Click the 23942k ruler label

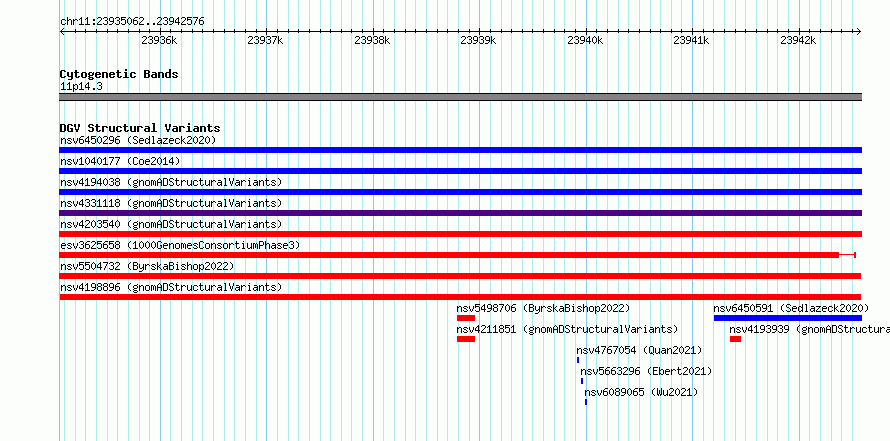pos(799,40)
